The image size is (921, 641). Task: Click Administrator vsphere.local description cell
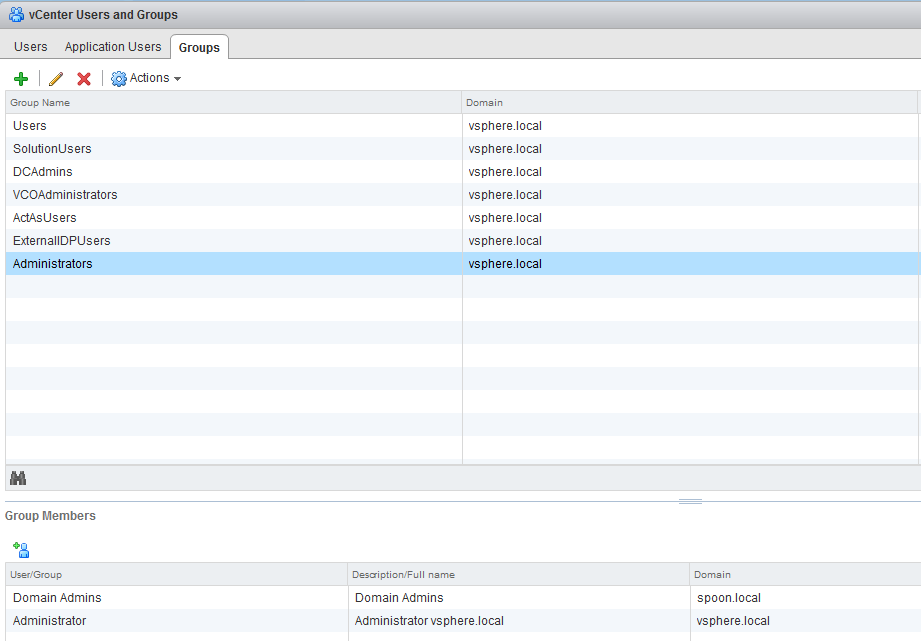[x=429, y=620]
